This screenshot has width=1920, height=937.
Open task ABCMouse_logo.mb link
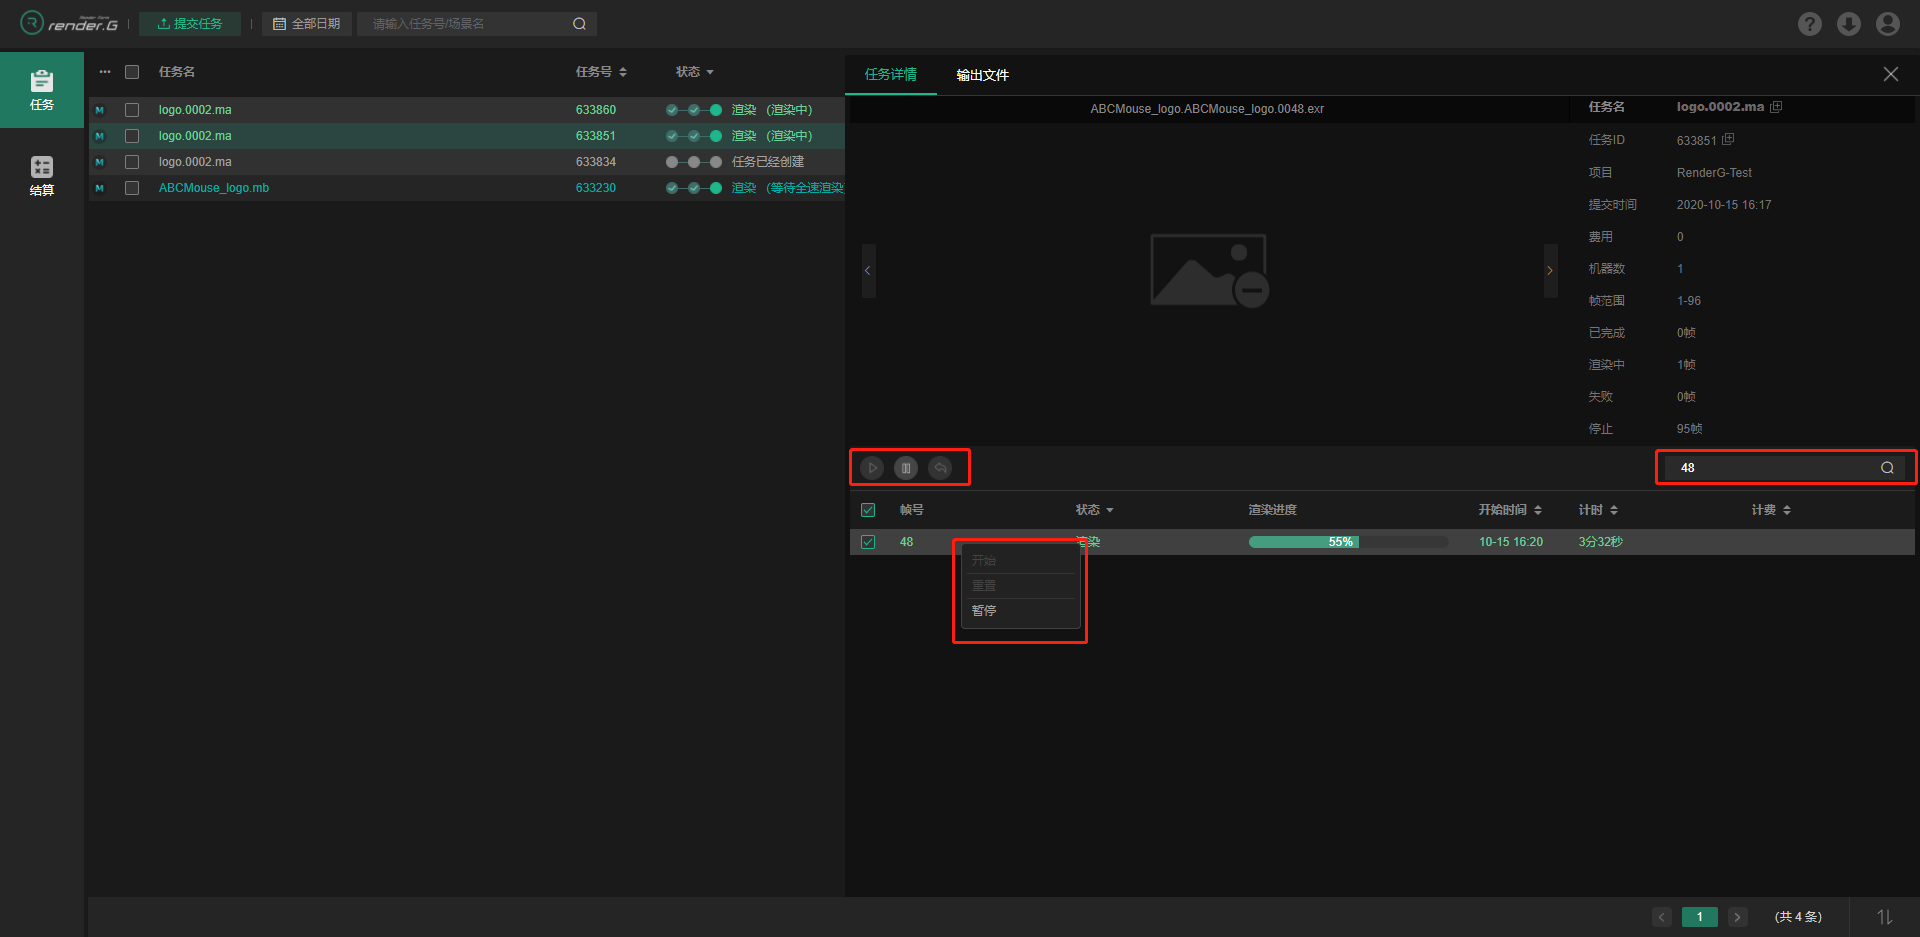[214, 188]
